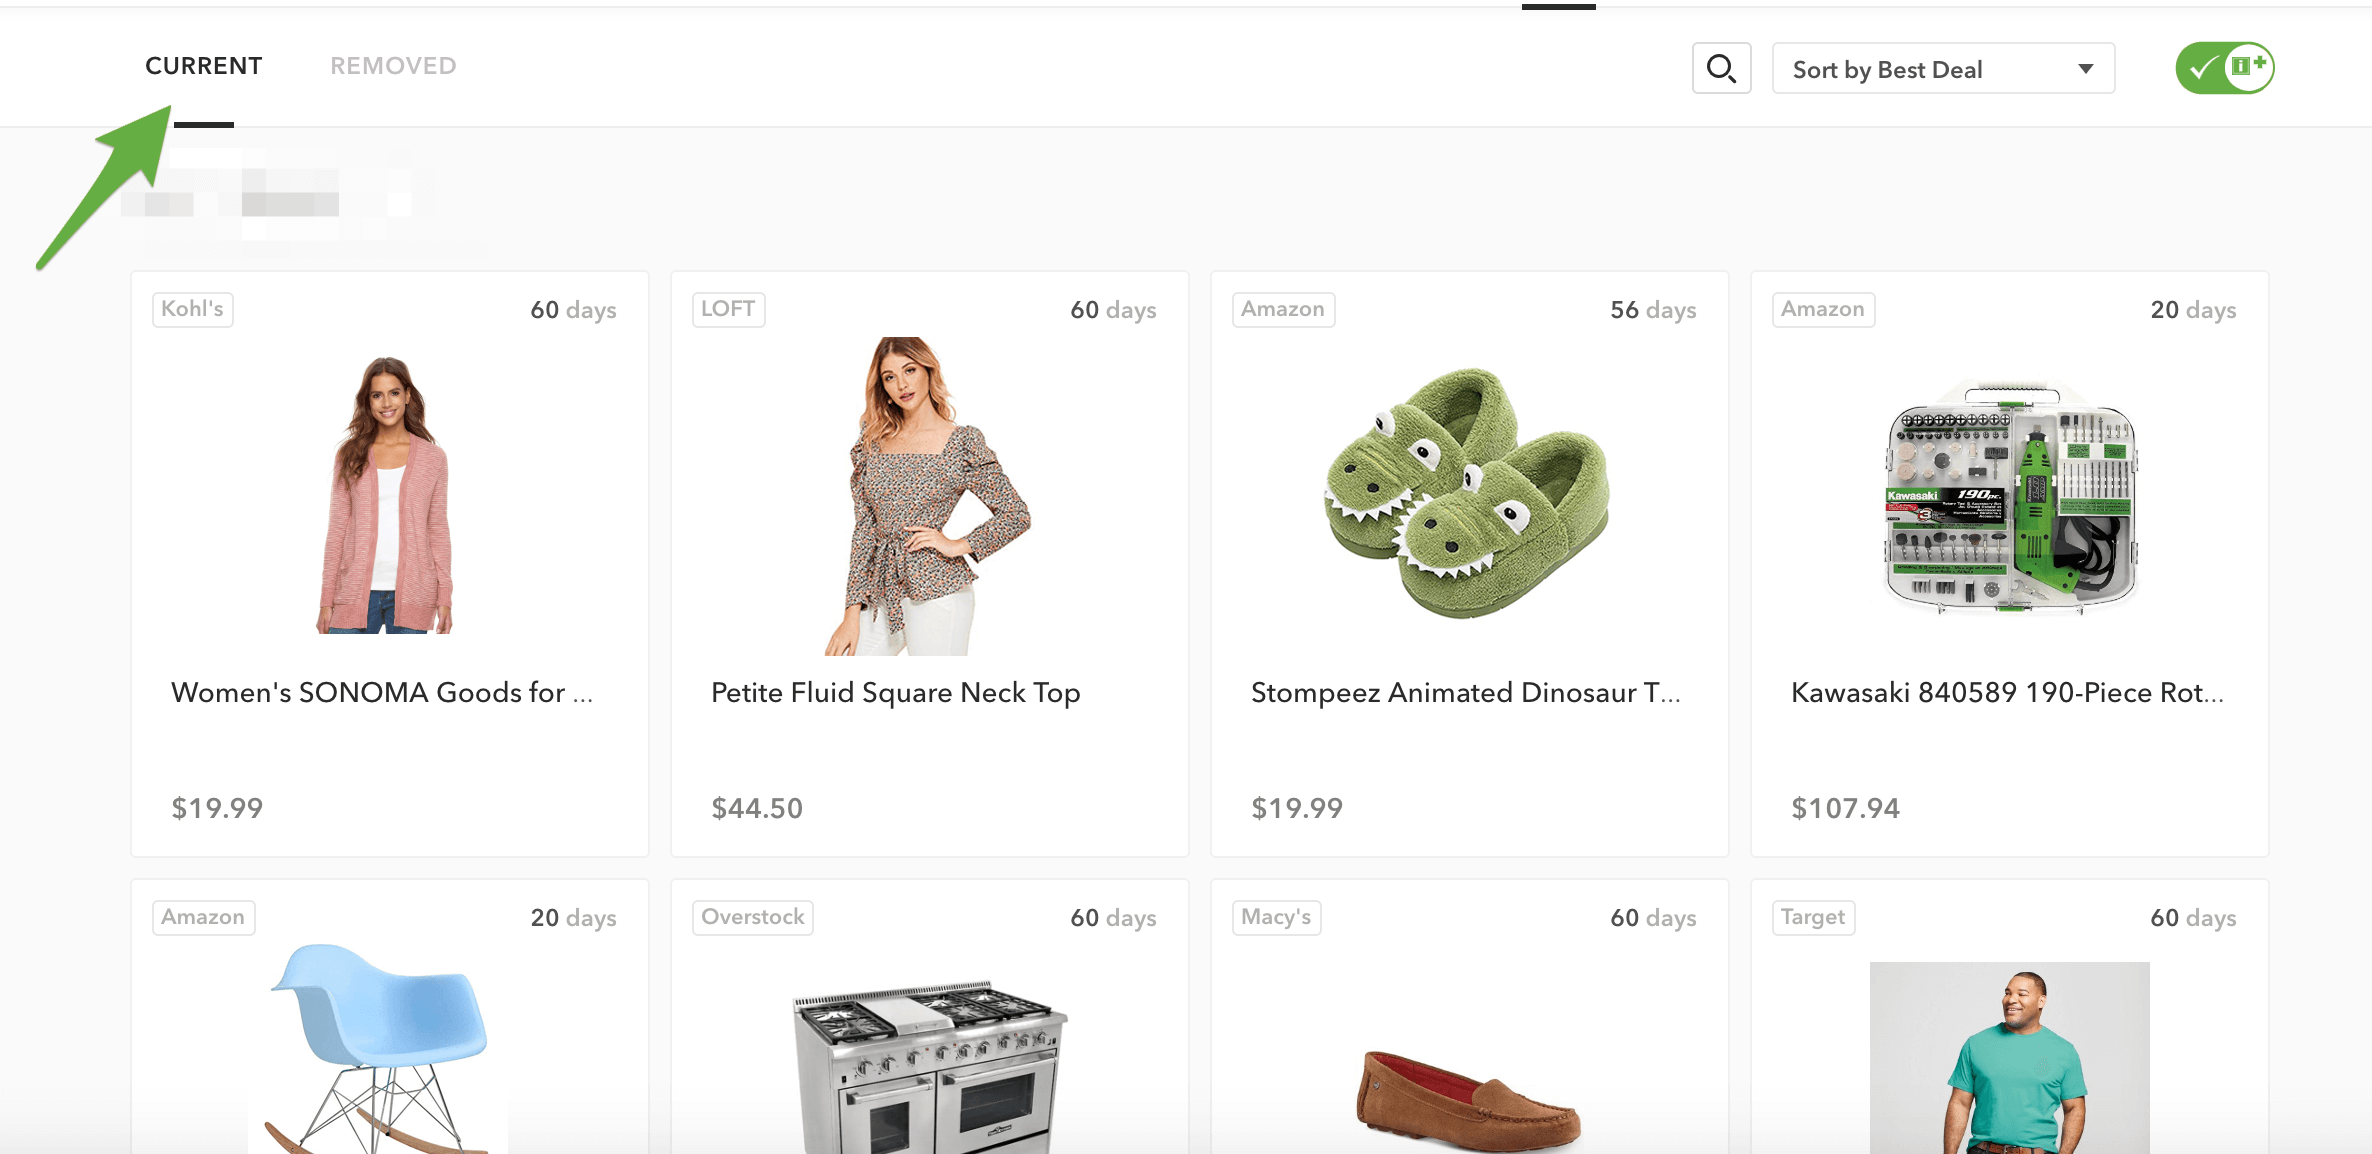This screenshot has width=2372, height=1154.
Task: Open the Kawasaki rotary tool kit image
Action: pyautogui.click(x=2009, y=495)
